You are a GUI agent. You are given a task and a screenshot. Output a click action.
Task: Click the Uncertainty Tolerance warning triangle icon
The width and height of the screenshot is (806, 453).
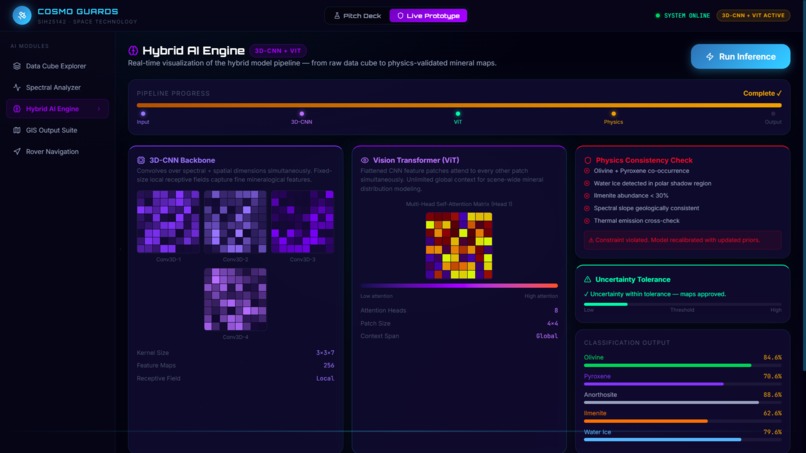588,279
